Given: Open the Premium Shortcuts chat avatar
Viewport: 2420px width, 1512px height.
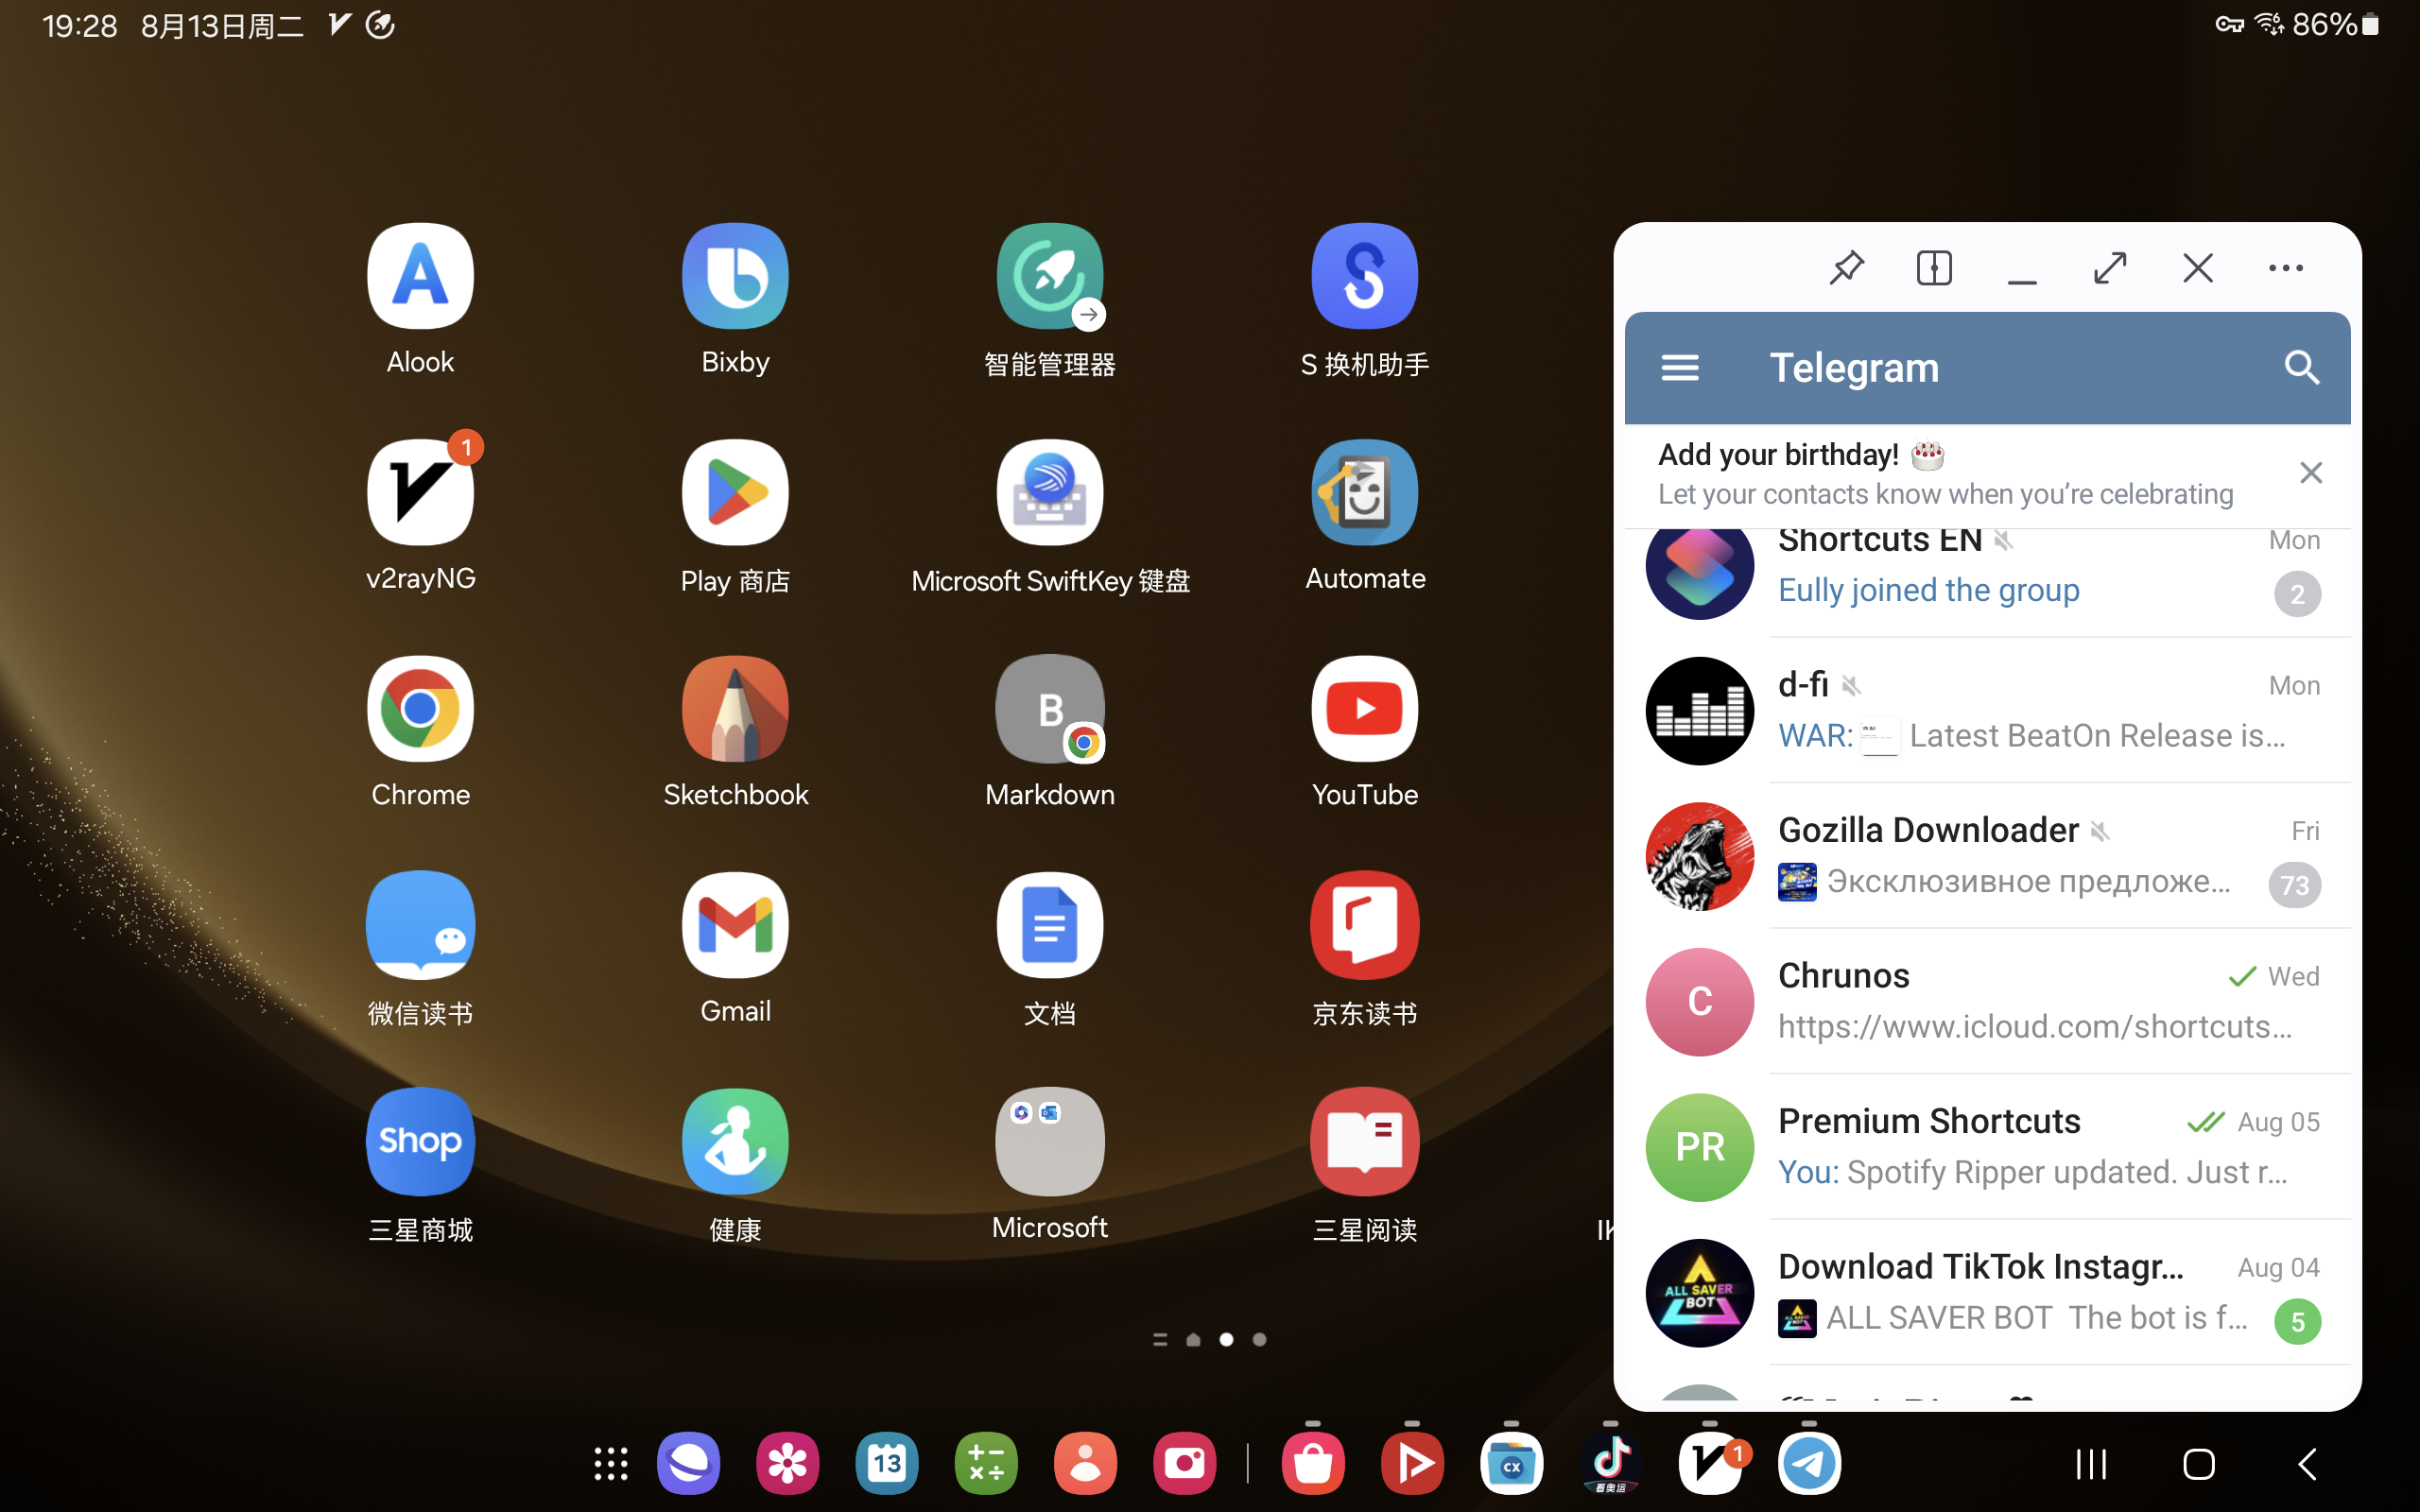Looking at the screenshot, I should click(1699, 1146).
